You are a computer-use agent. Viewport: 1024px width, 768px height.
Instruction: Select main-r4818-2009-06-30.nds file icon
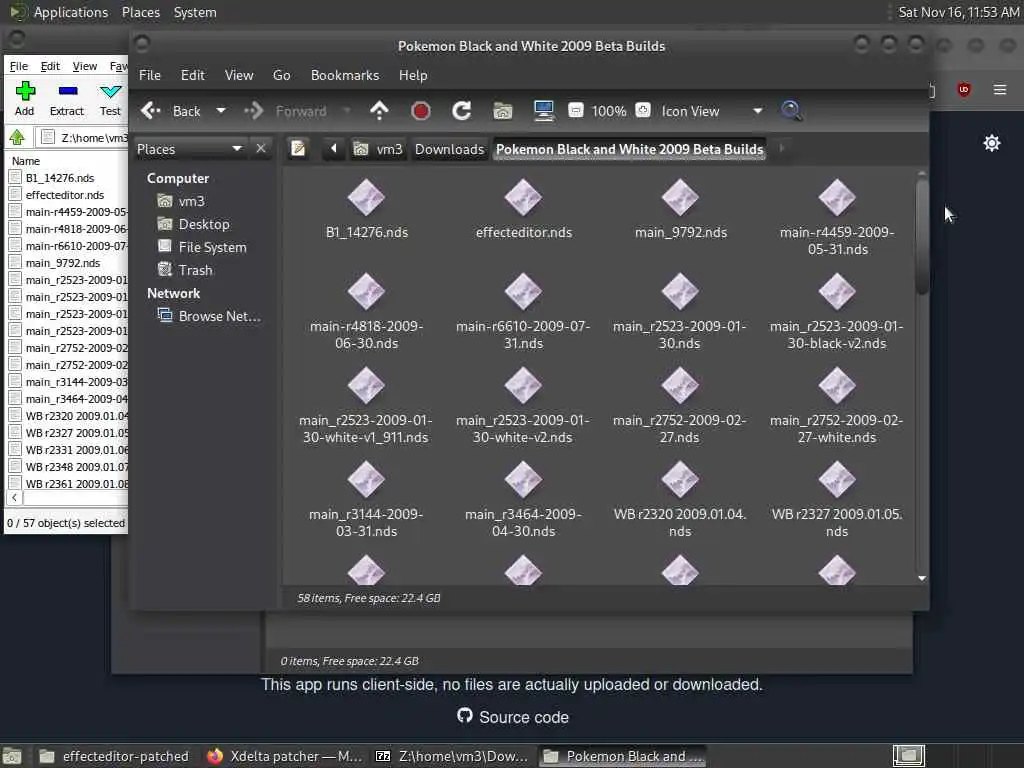pos(366,292)
